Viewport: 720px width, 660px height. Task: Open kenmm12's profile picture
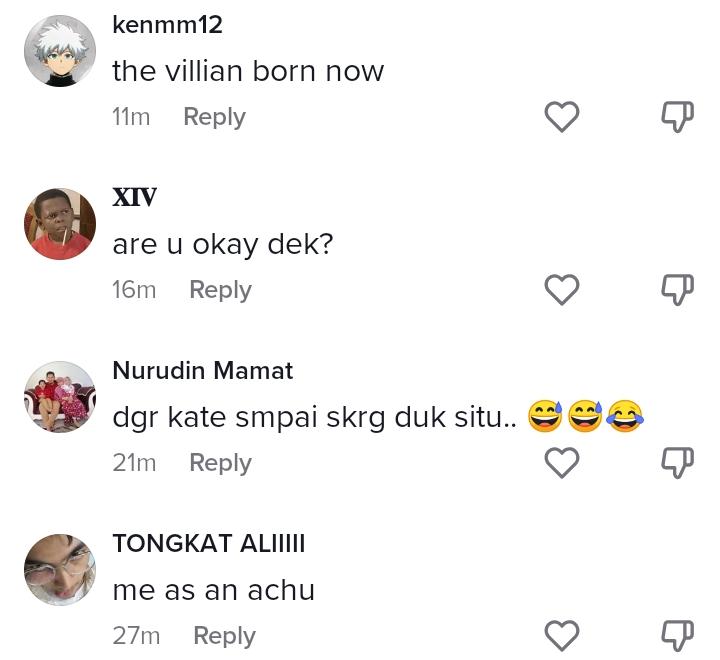click(x=60, y=51)
